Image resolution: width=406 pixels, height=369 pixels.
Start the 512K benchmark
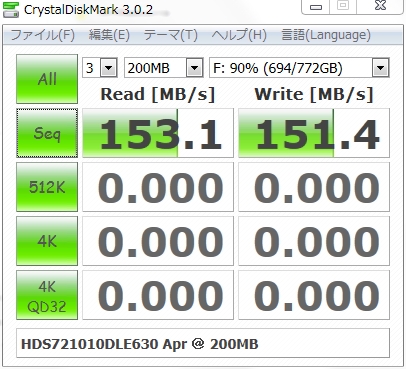point(47,187)
